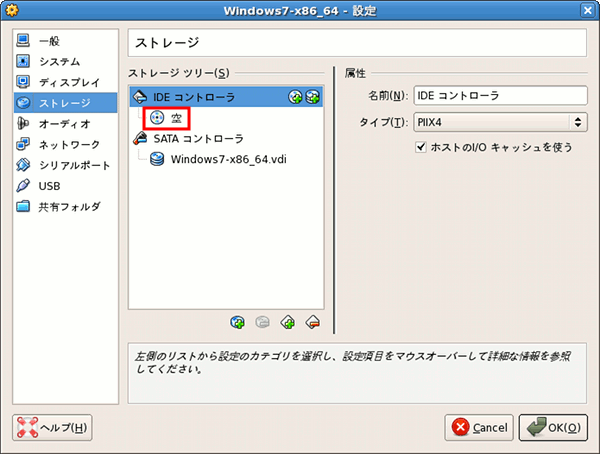Click the Cancel button

[479, 427]
